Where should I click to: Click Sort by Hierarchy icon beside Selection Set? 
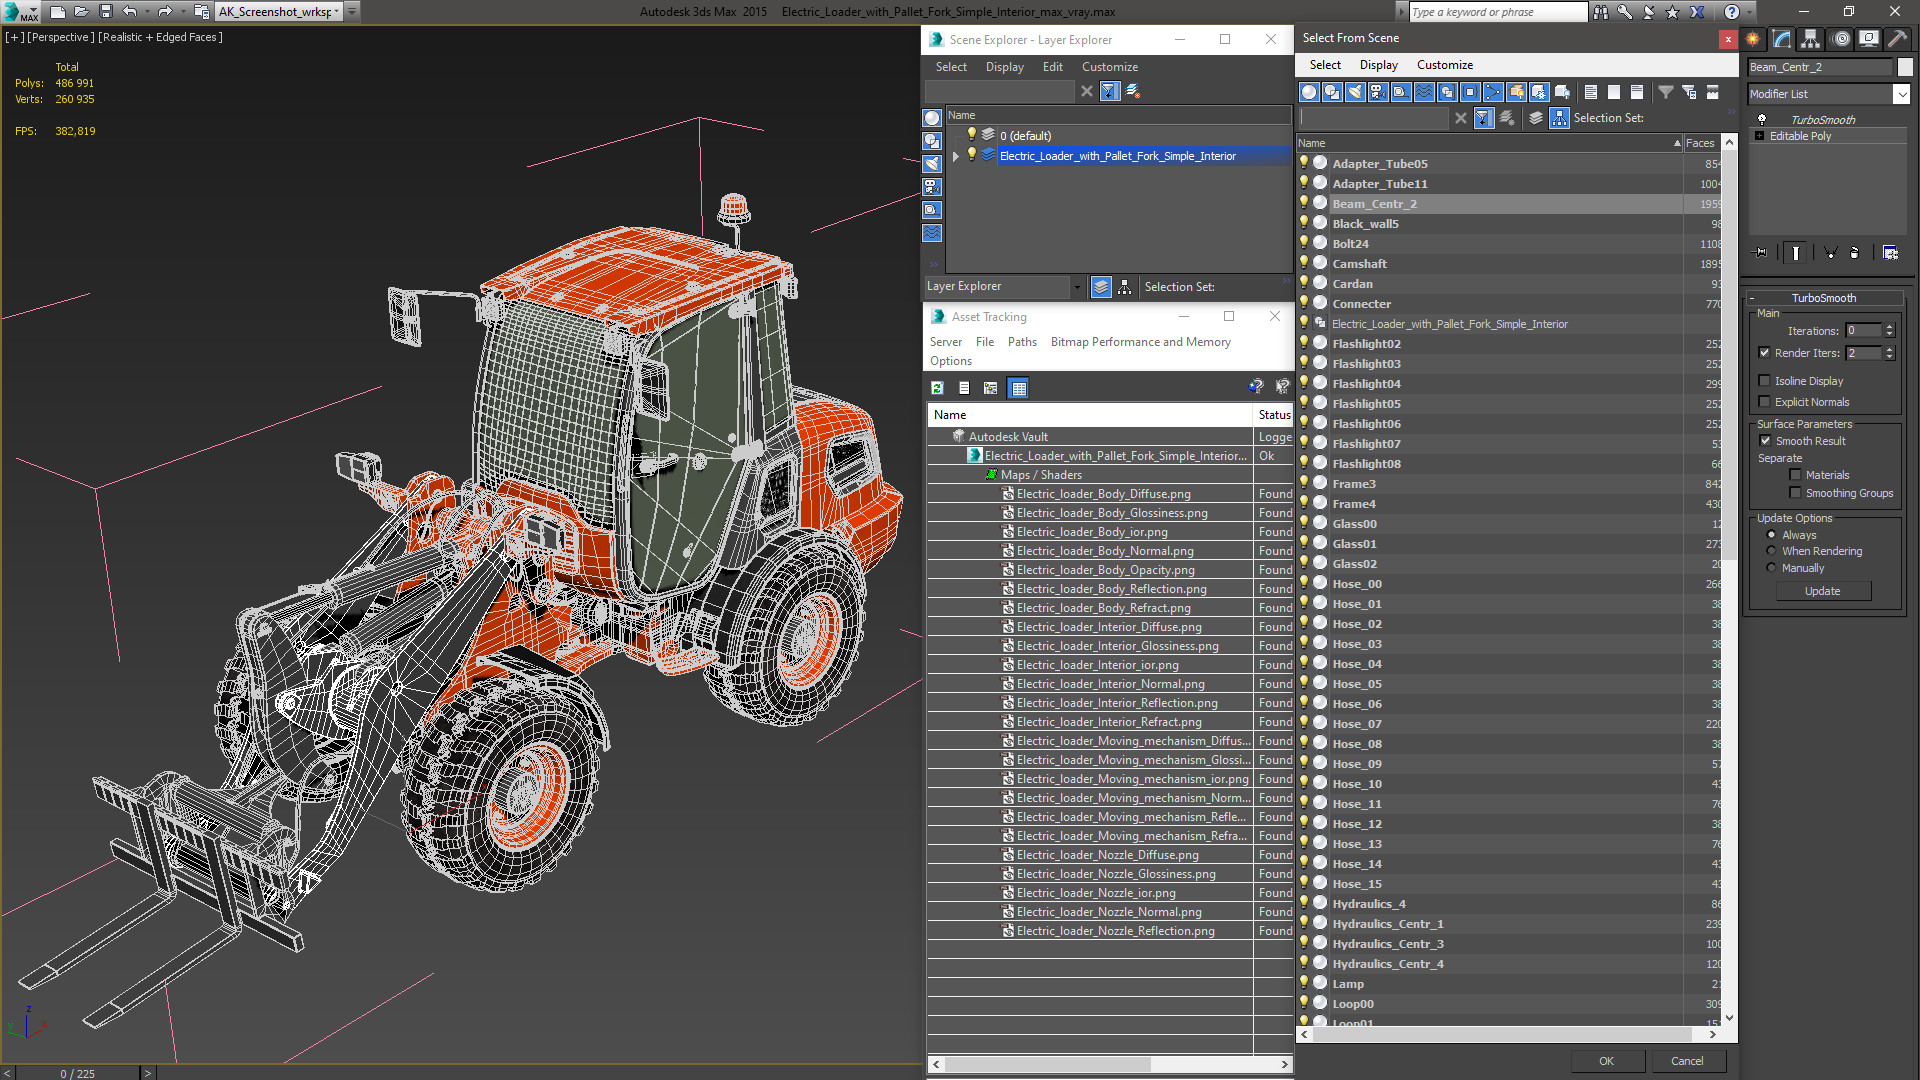pyautogui.click(x=1559, y=118)
